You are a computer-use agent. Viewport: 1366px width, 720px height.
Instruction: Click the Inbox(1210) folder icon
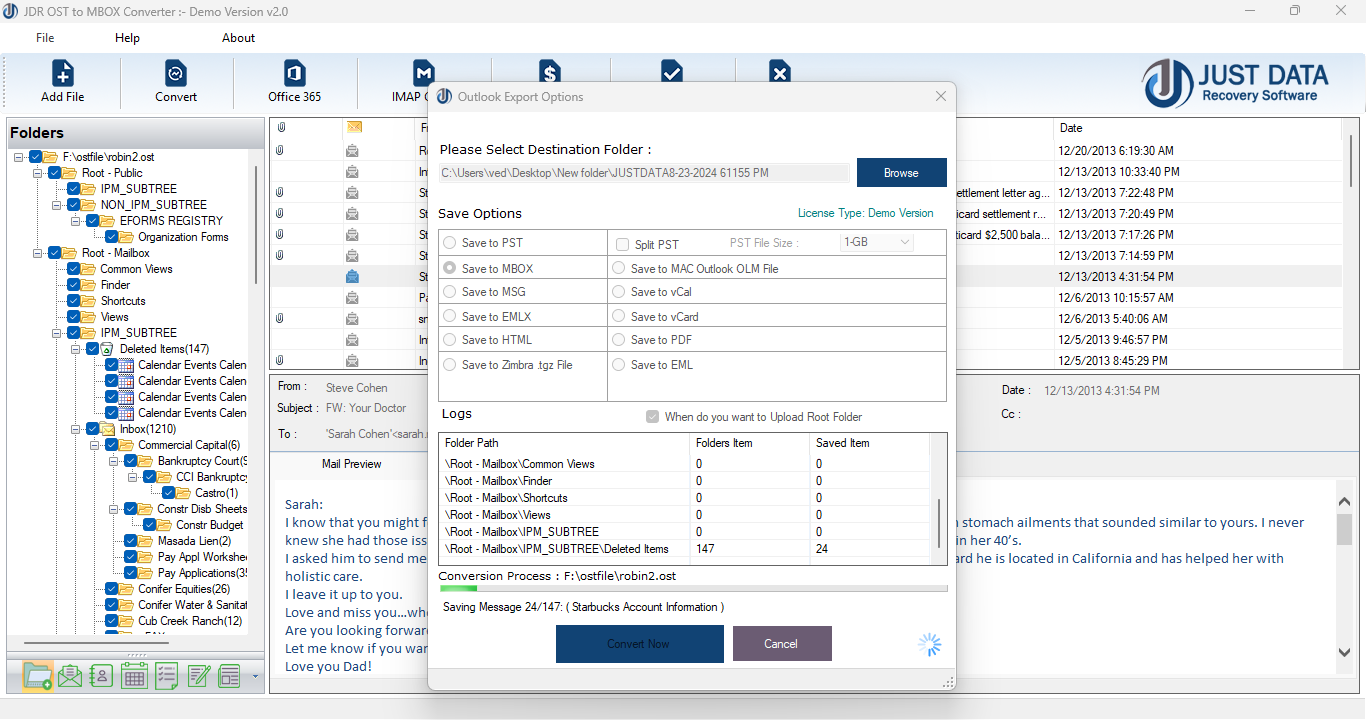(x=107, y=429)
